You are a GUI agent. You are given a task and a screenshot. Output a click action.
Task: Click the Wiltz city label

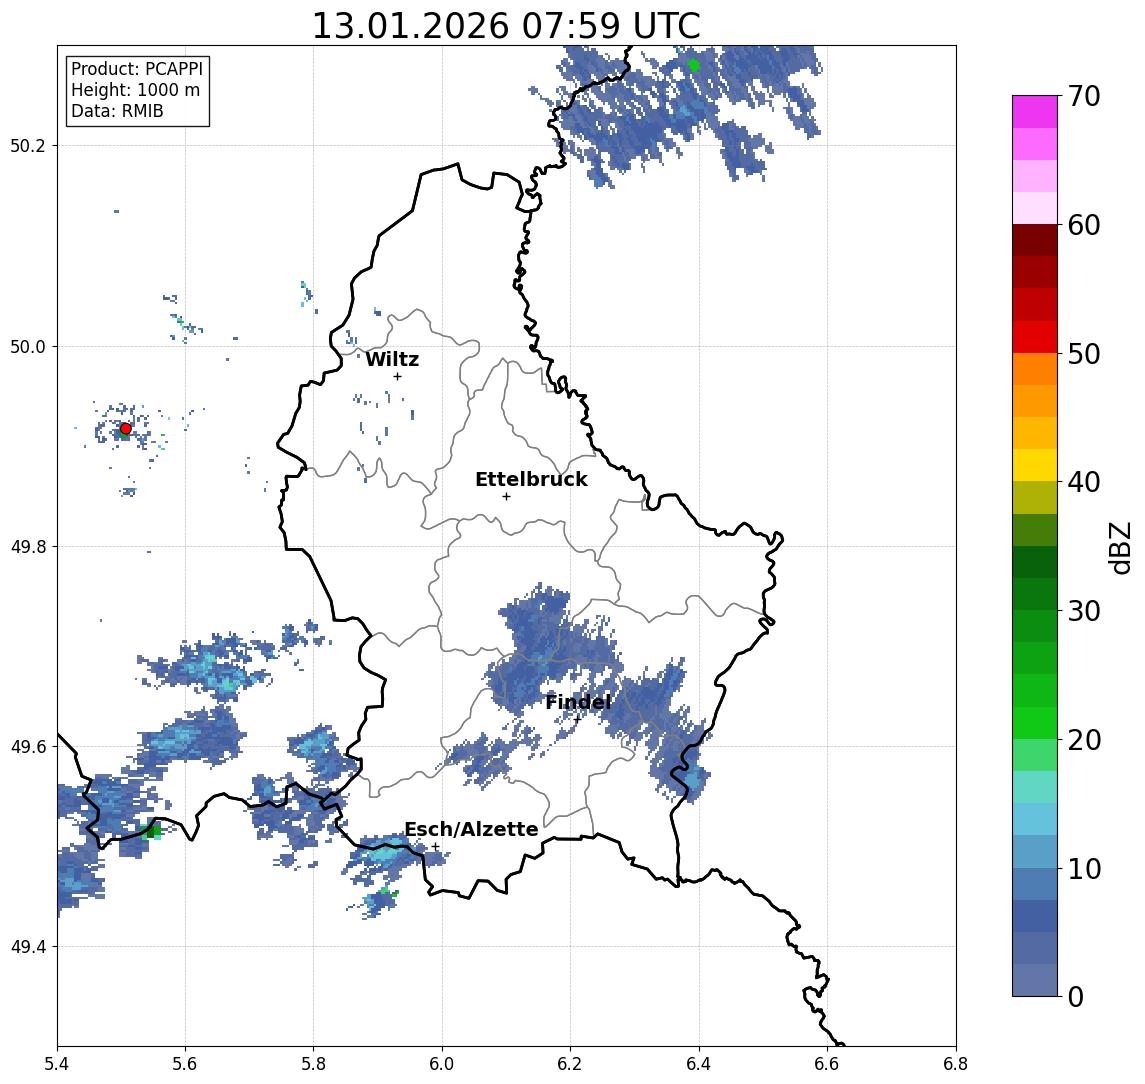coord(392,359)
